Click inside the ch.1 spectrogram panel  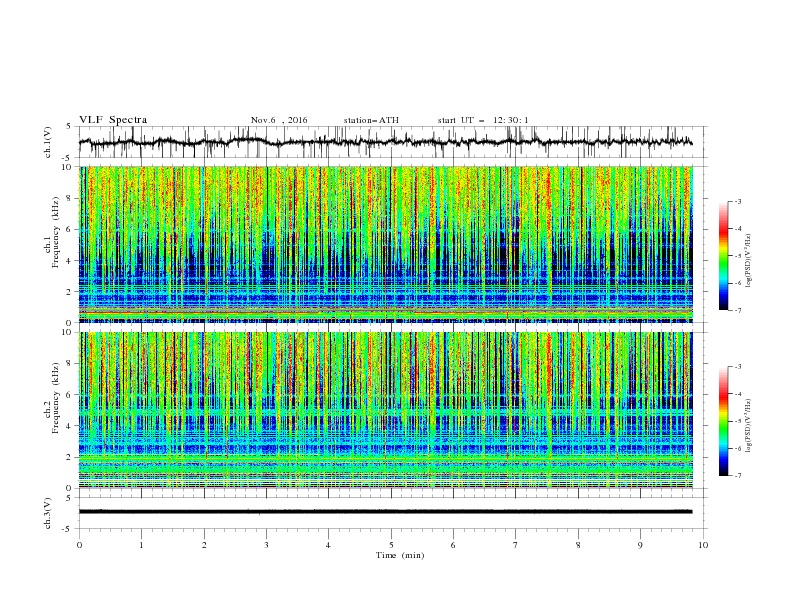pyautogui.click(x=386, y=244)
